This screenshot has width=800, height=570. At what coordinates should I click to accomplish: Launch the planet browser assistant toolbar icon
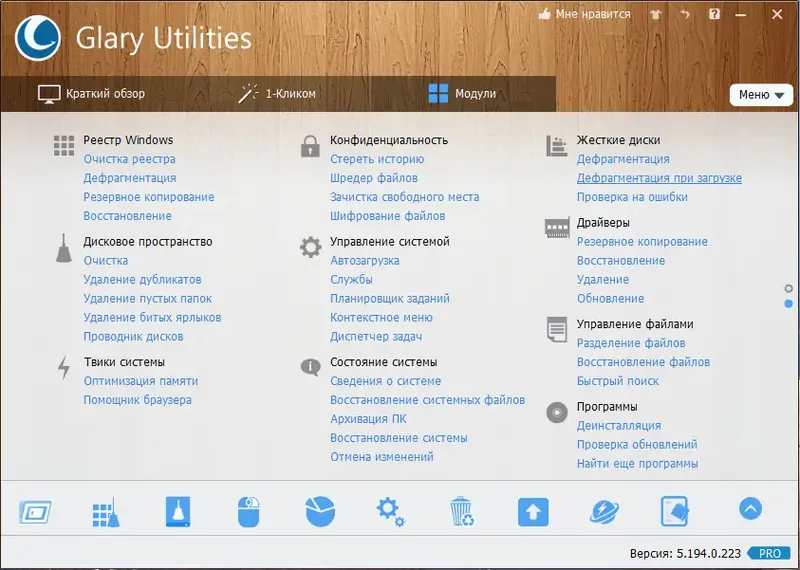click(x=604, y=512)
